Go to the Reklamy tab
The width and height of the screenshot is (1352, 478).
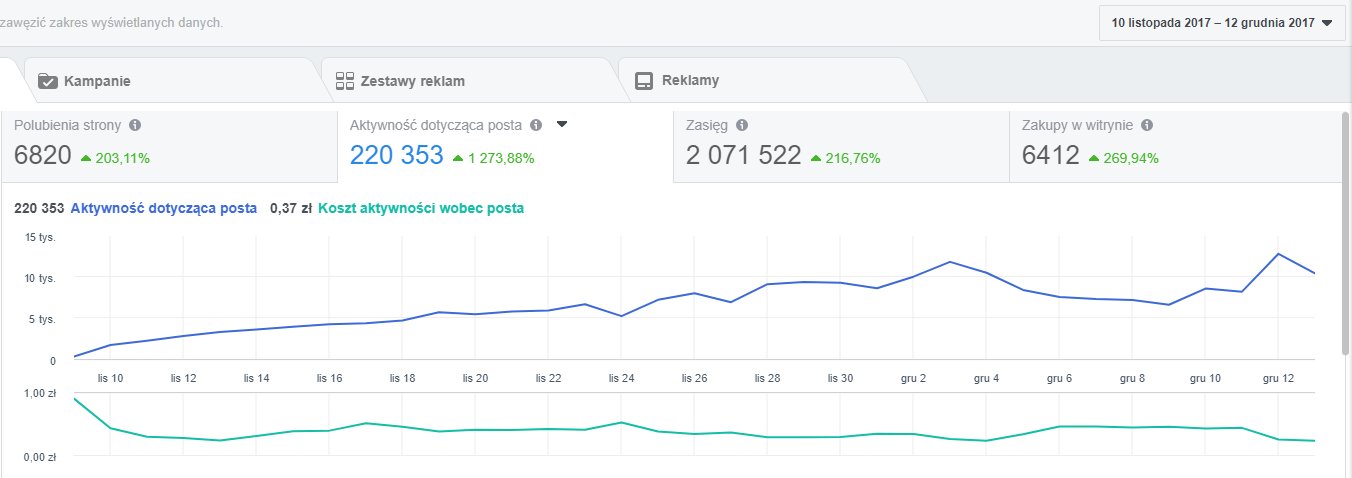(690, 81)
